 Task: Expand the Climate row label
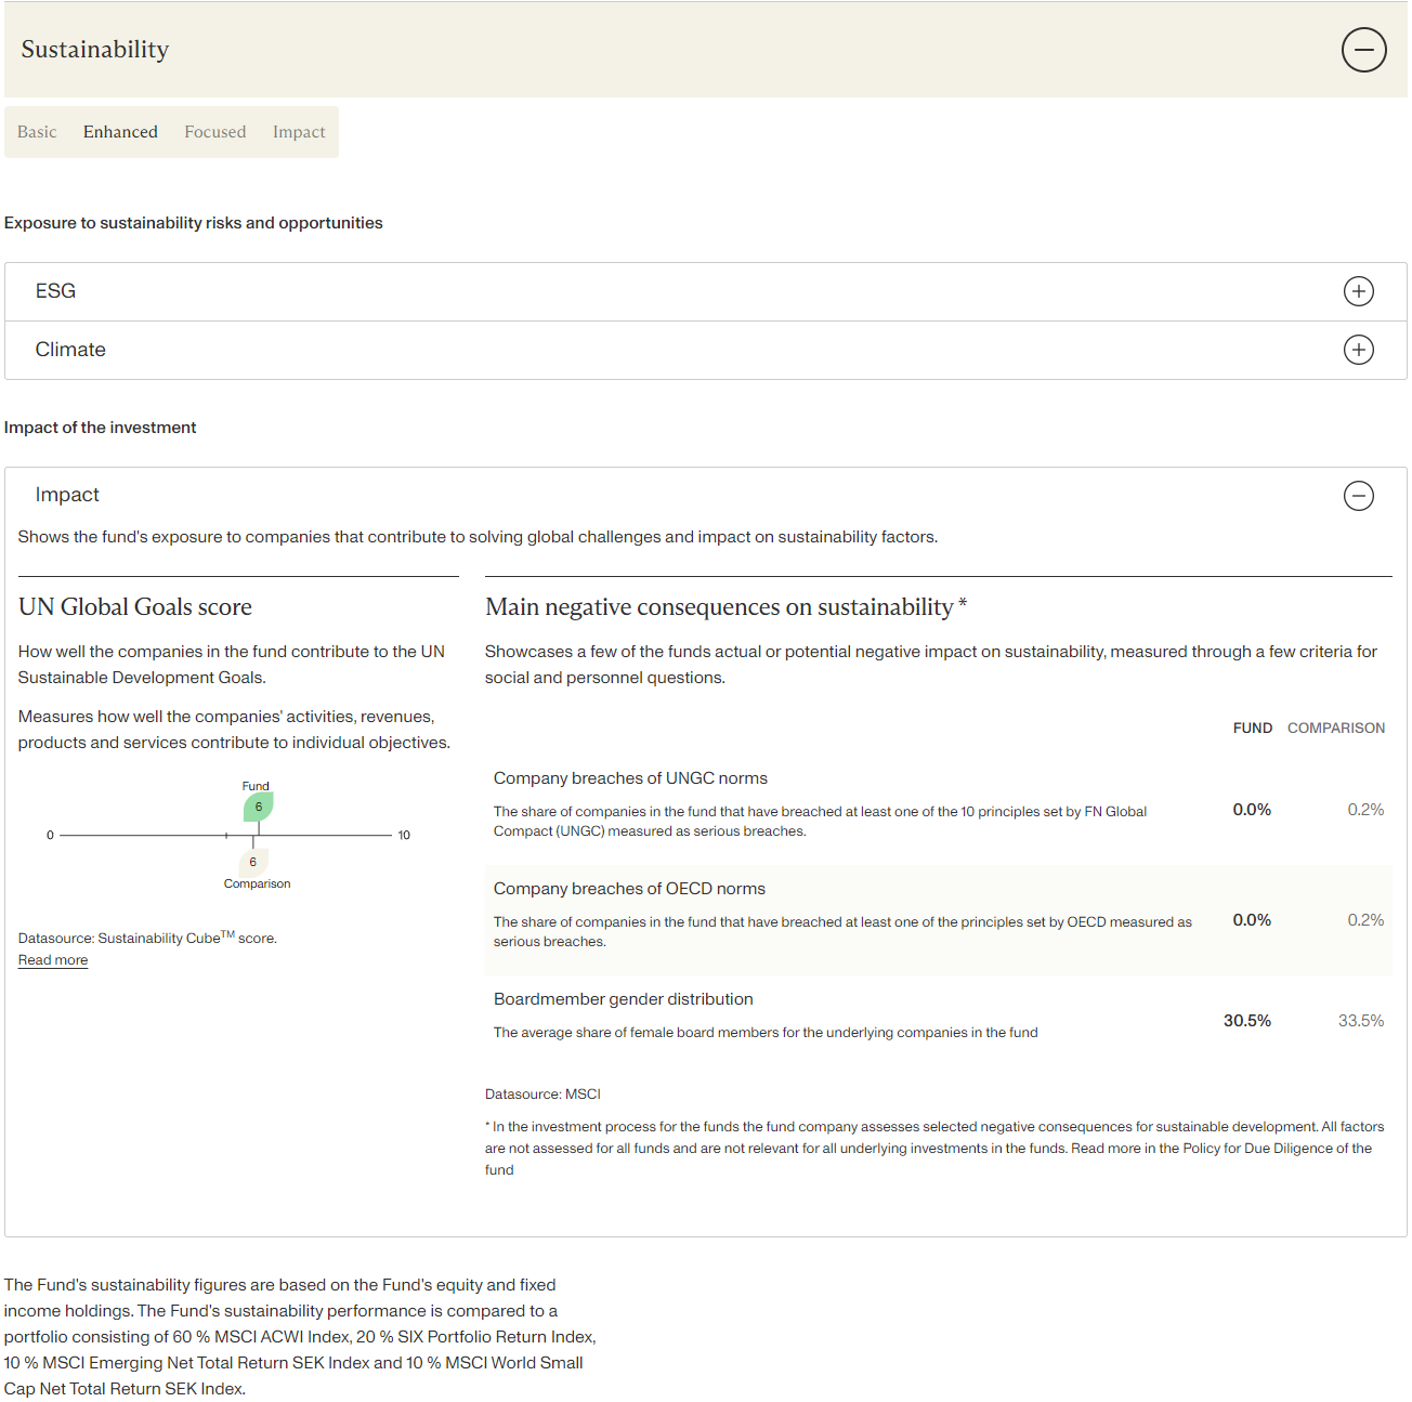click(70, 350)
